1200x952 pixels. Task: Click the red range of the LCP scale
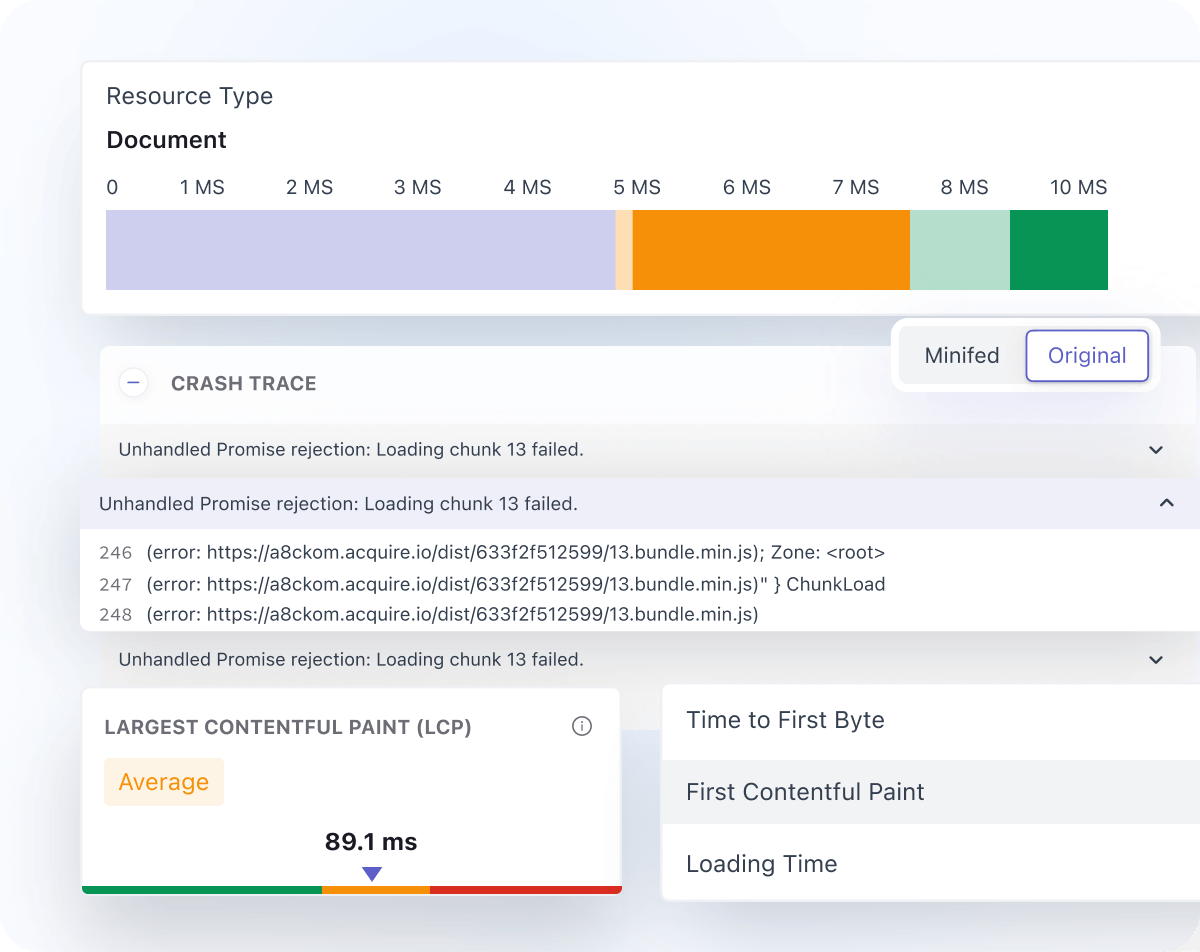pos(526,889)
